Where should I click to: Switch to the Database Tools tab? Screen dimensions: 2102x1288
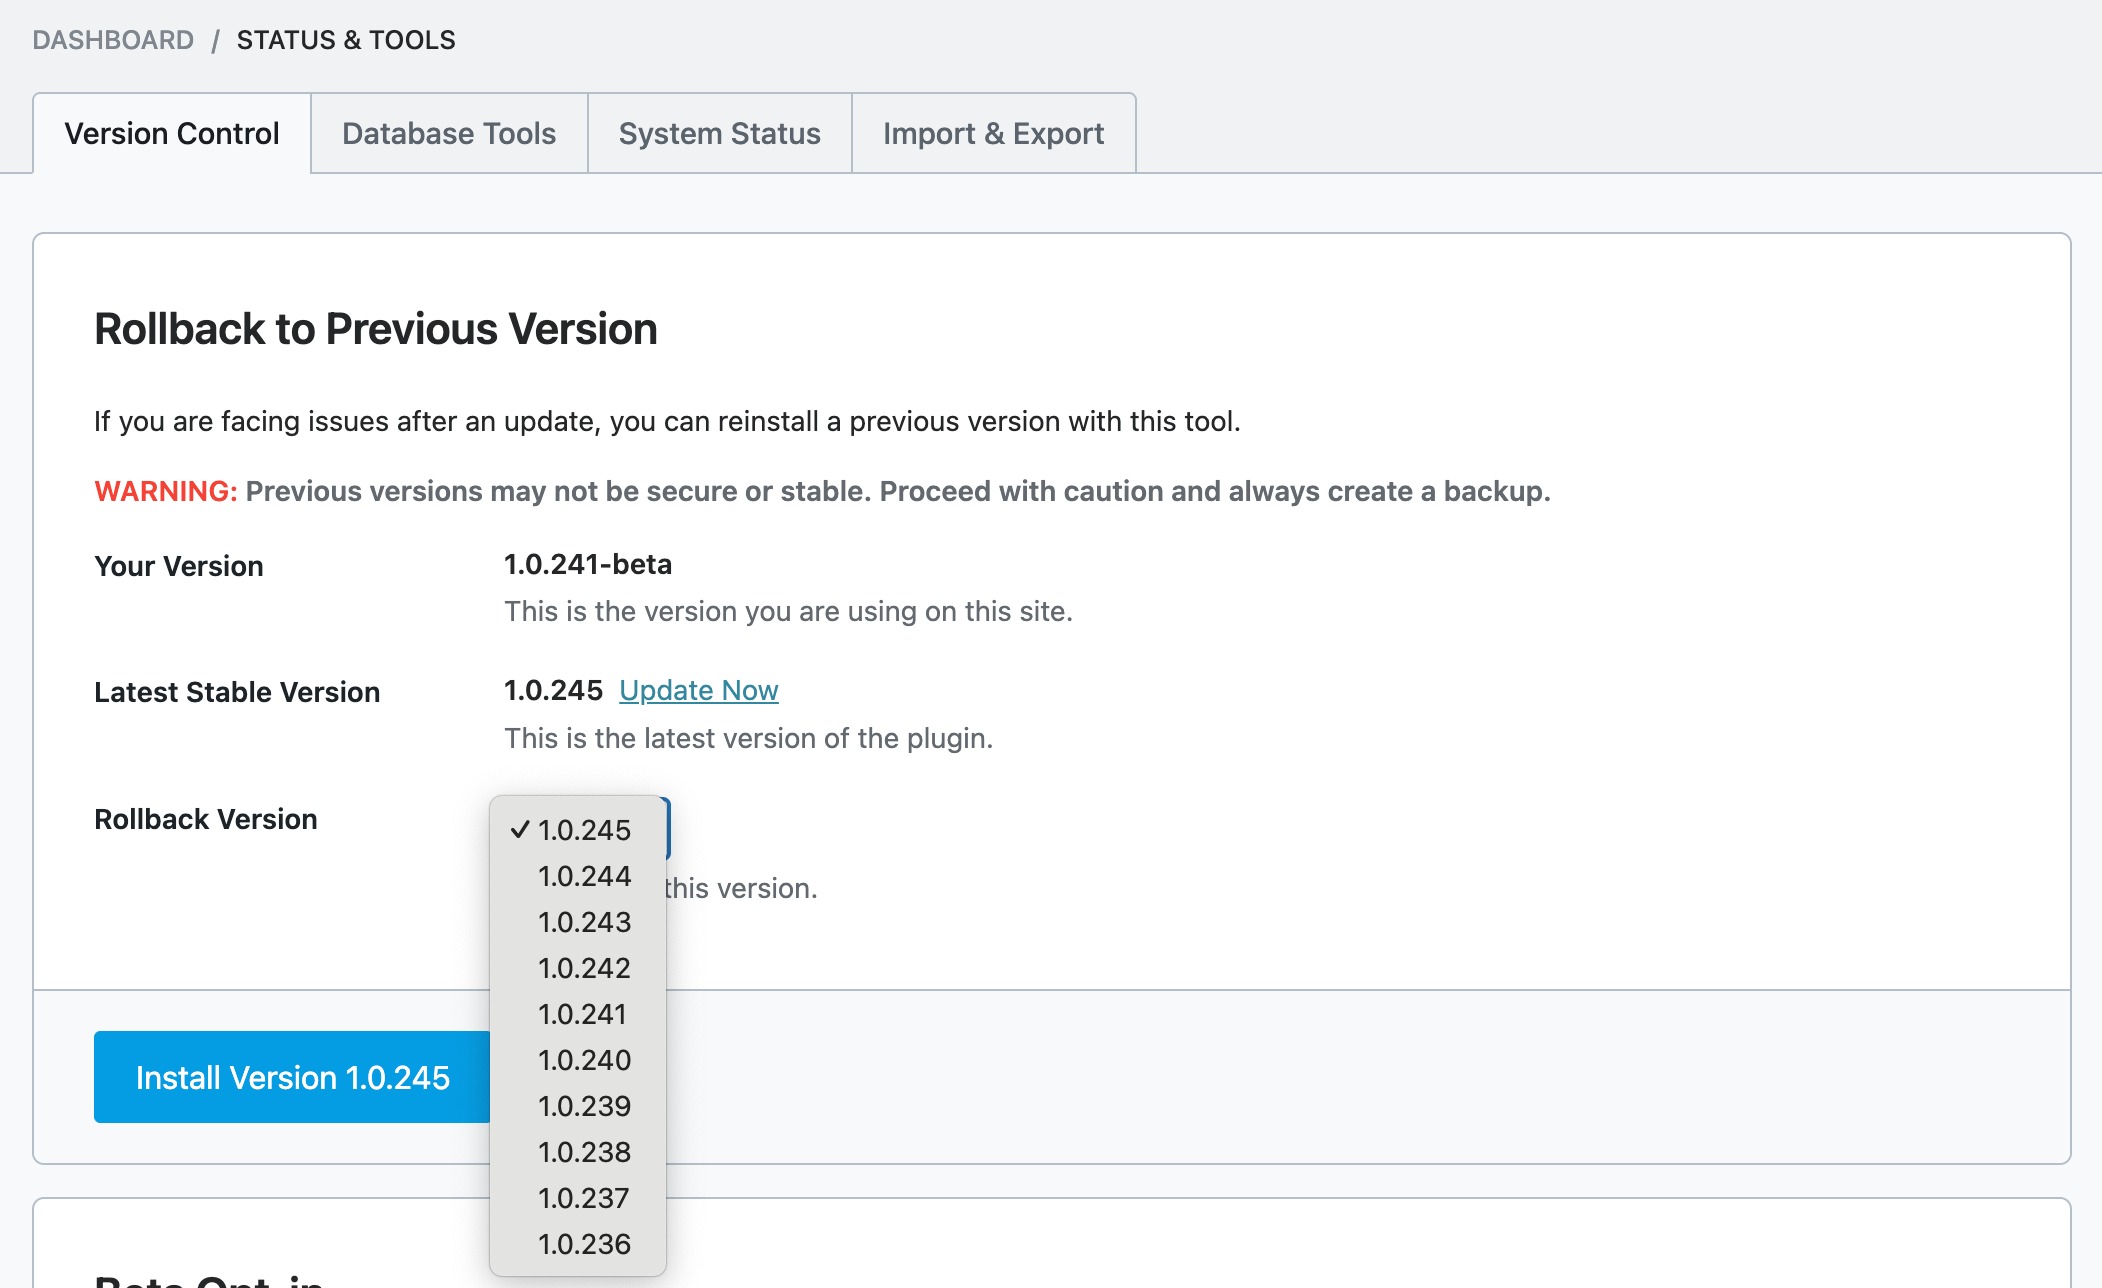click(448, 134)
